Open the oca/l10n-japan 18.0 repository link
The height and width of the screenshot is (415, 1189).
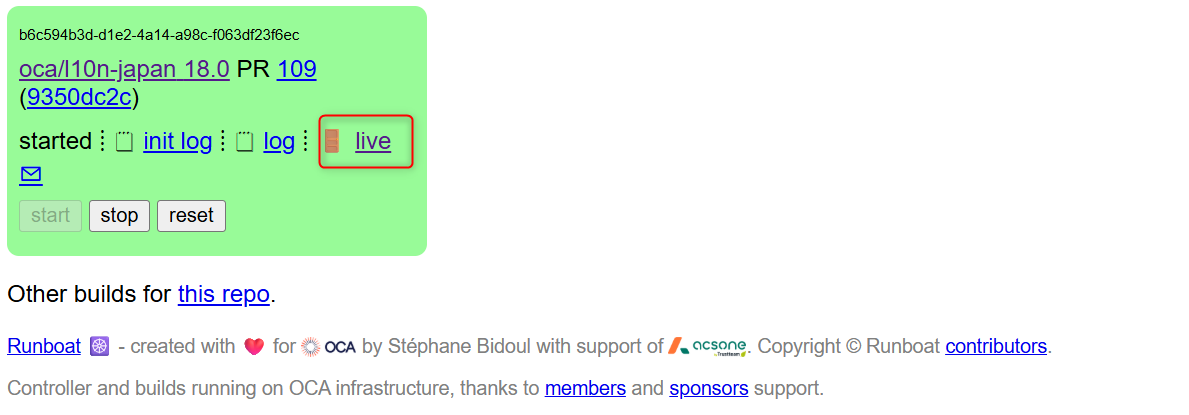coord(124,70)
